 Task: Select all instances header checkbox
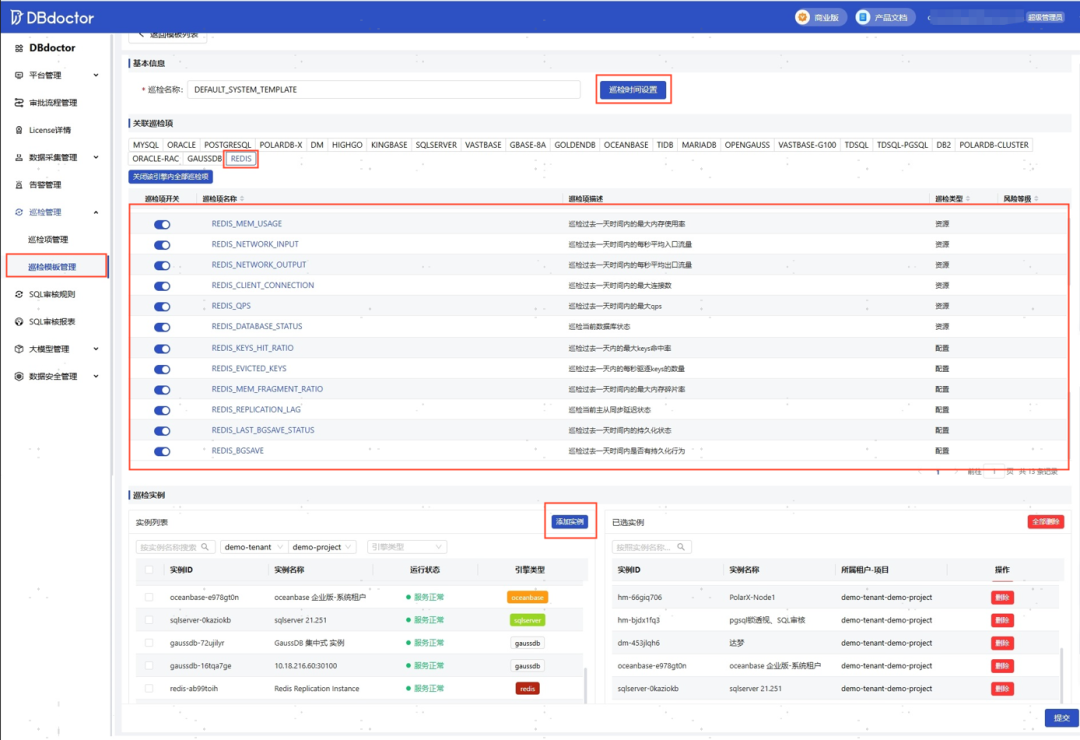click(149, 570)
